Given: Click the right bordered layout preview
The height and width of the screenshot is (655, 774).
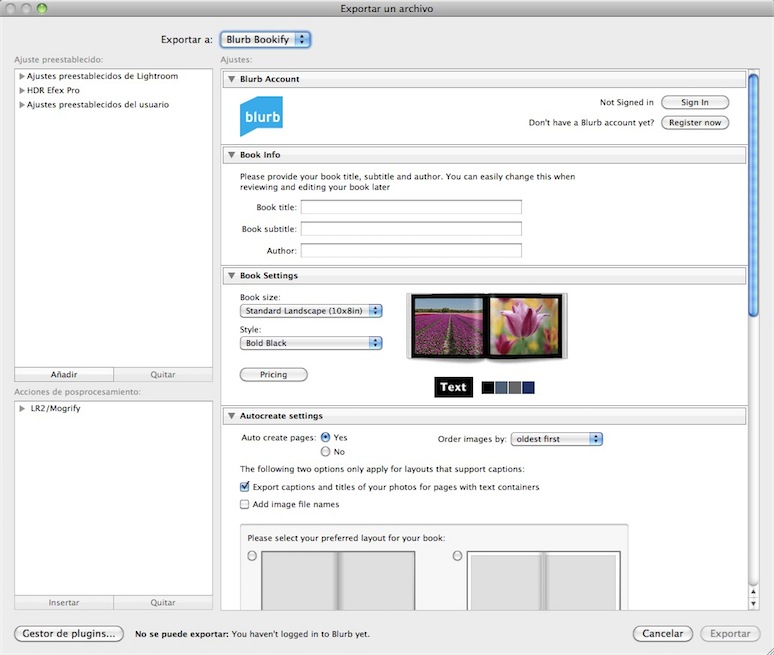Looking at the screenshot, I should coord(543,580).
